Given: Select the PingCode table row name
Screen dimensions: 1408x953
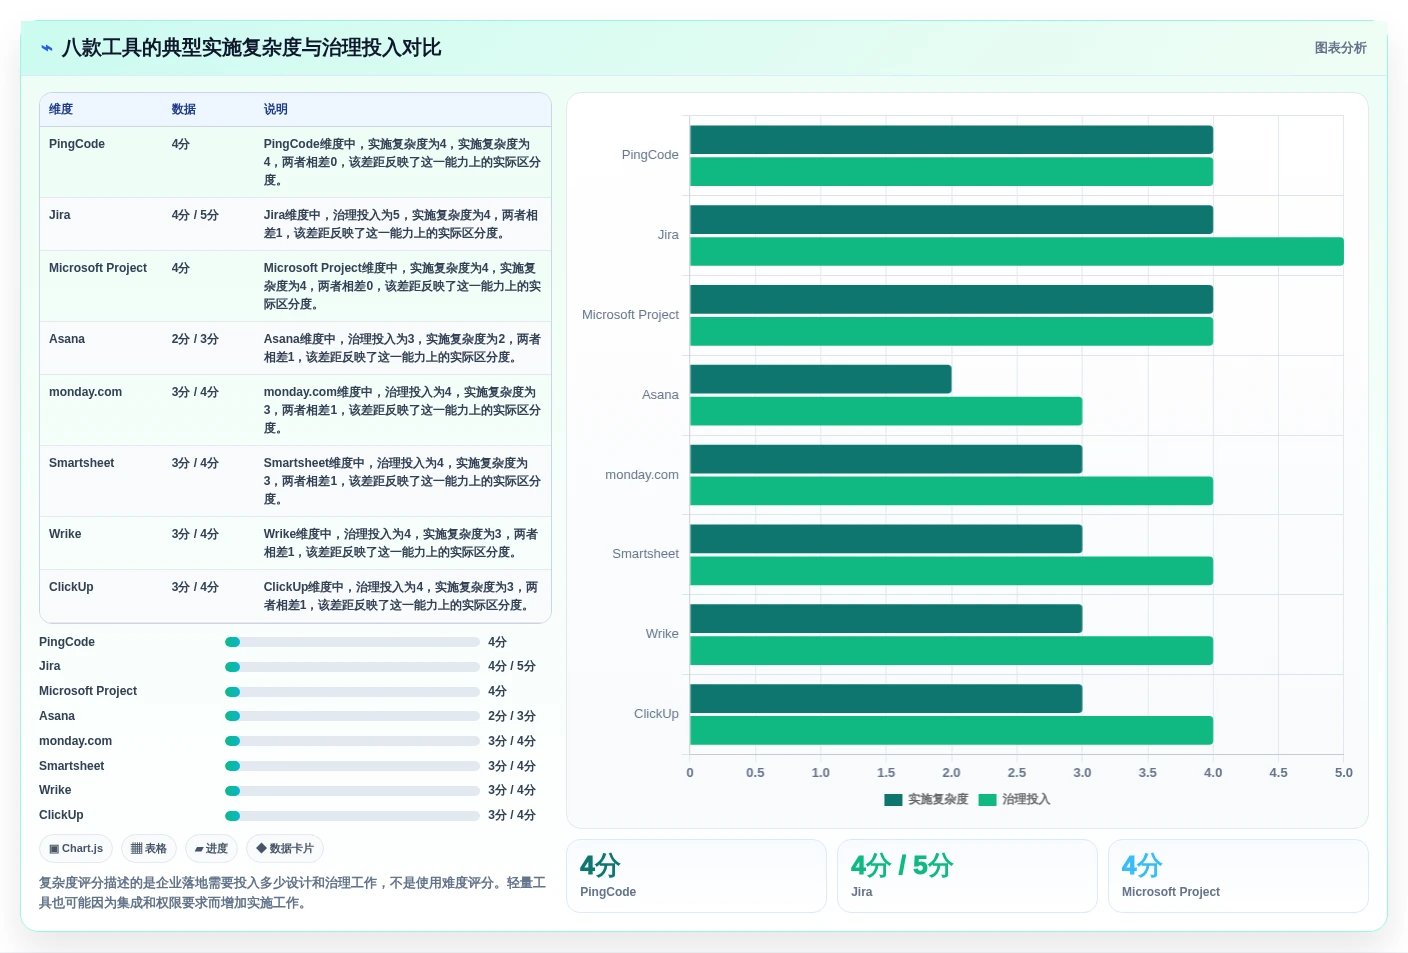Looking at the screenshot, I should click(77, 144).
